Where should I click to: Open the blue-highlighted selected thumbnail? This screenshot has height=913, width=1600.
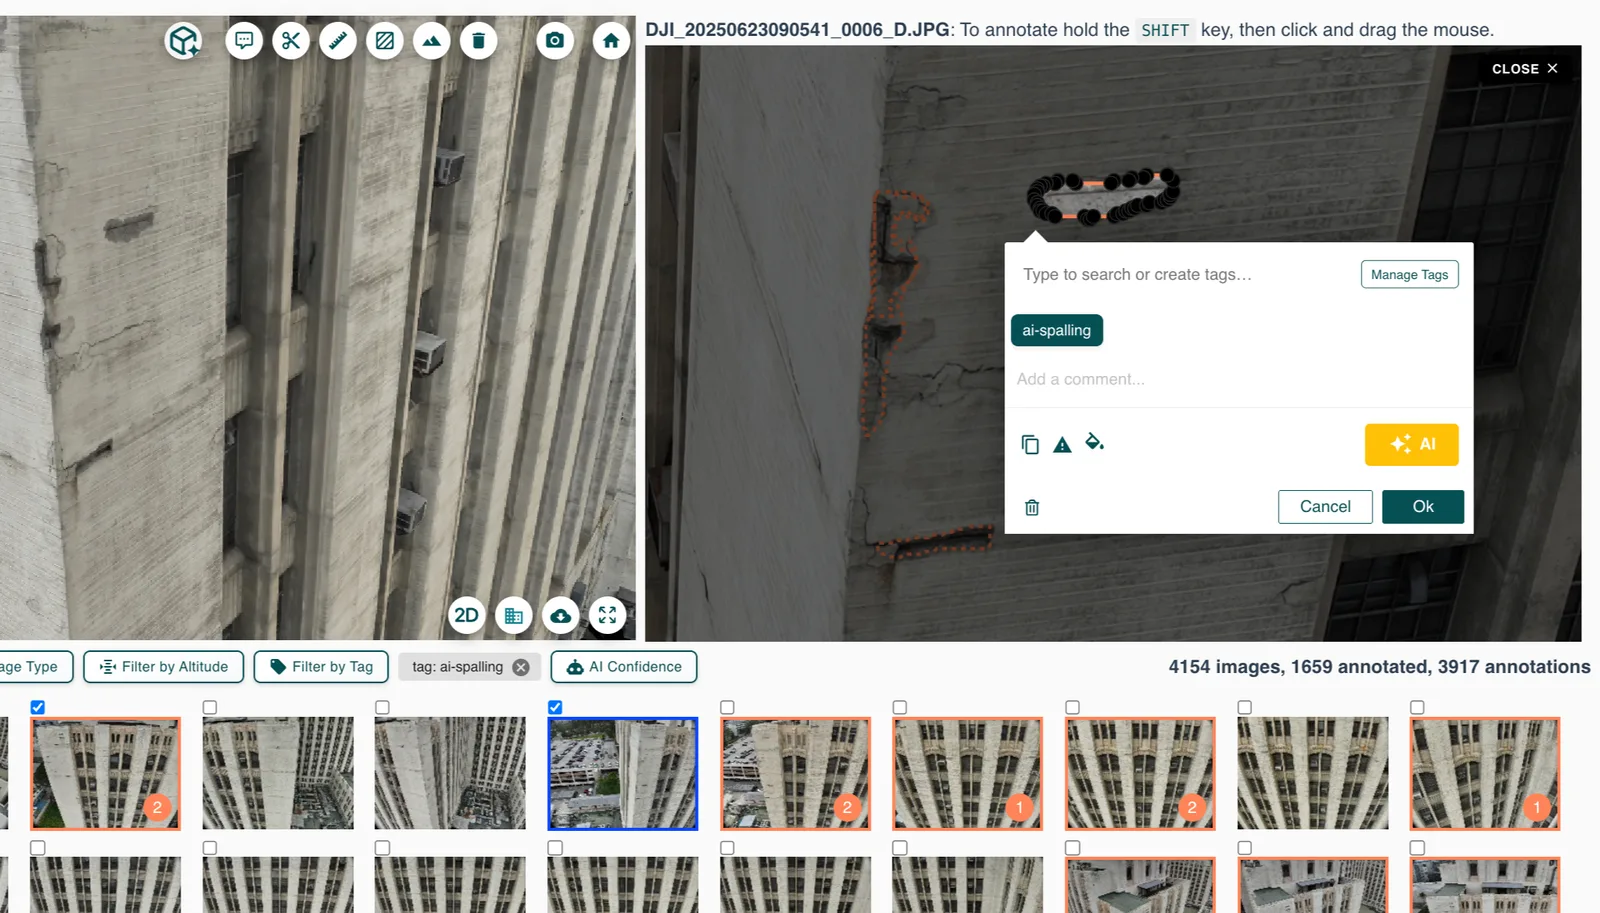pyautogui.click(x=623, y=773)
